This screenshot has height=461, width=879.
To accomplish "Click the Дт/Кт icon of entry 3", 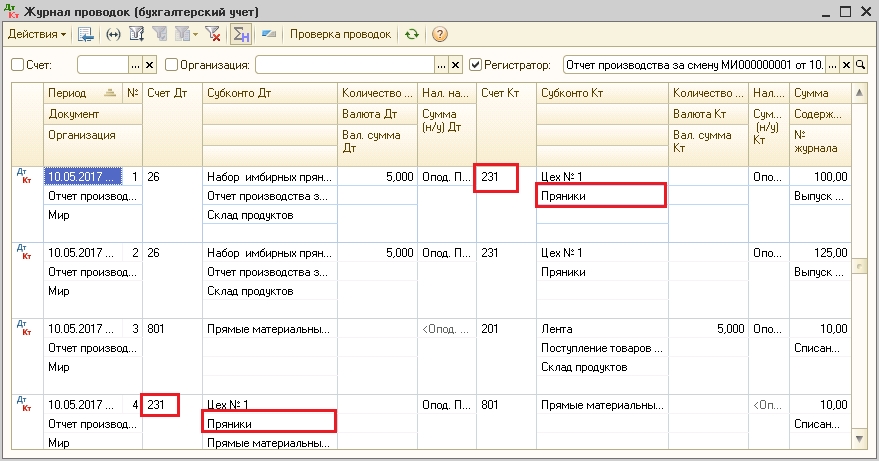I will (x=24, y=328).
